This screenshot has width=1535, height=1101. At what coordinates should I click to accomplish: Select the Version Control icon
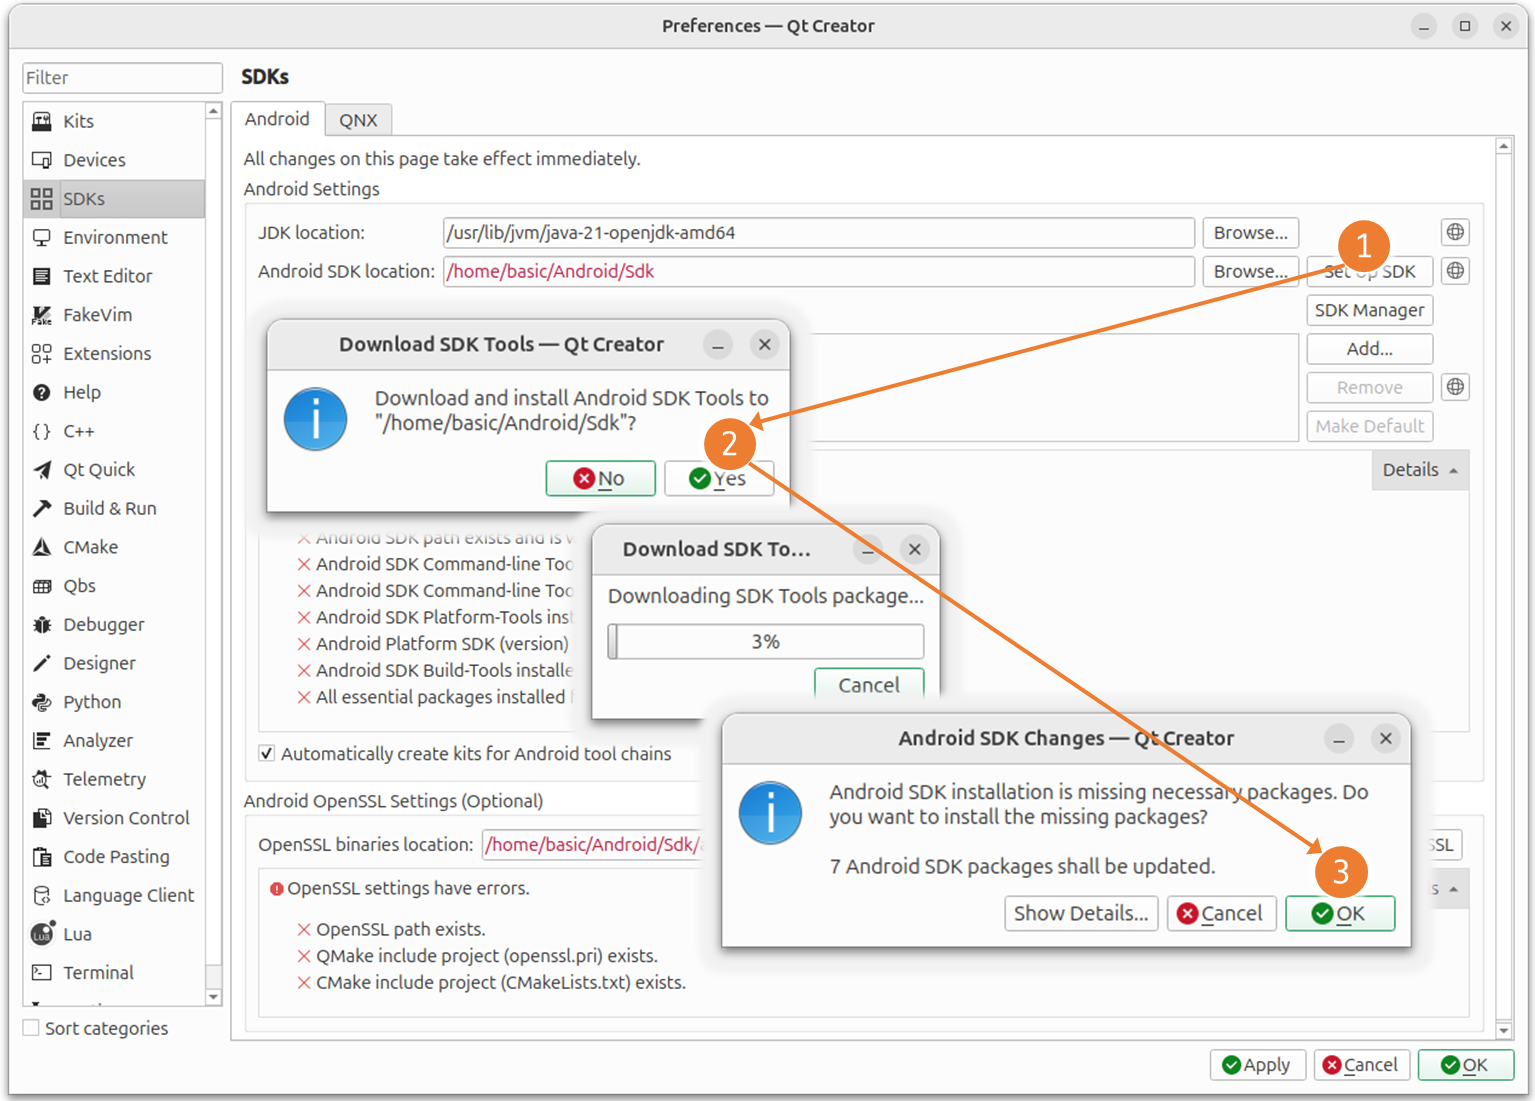pos(41,818)
